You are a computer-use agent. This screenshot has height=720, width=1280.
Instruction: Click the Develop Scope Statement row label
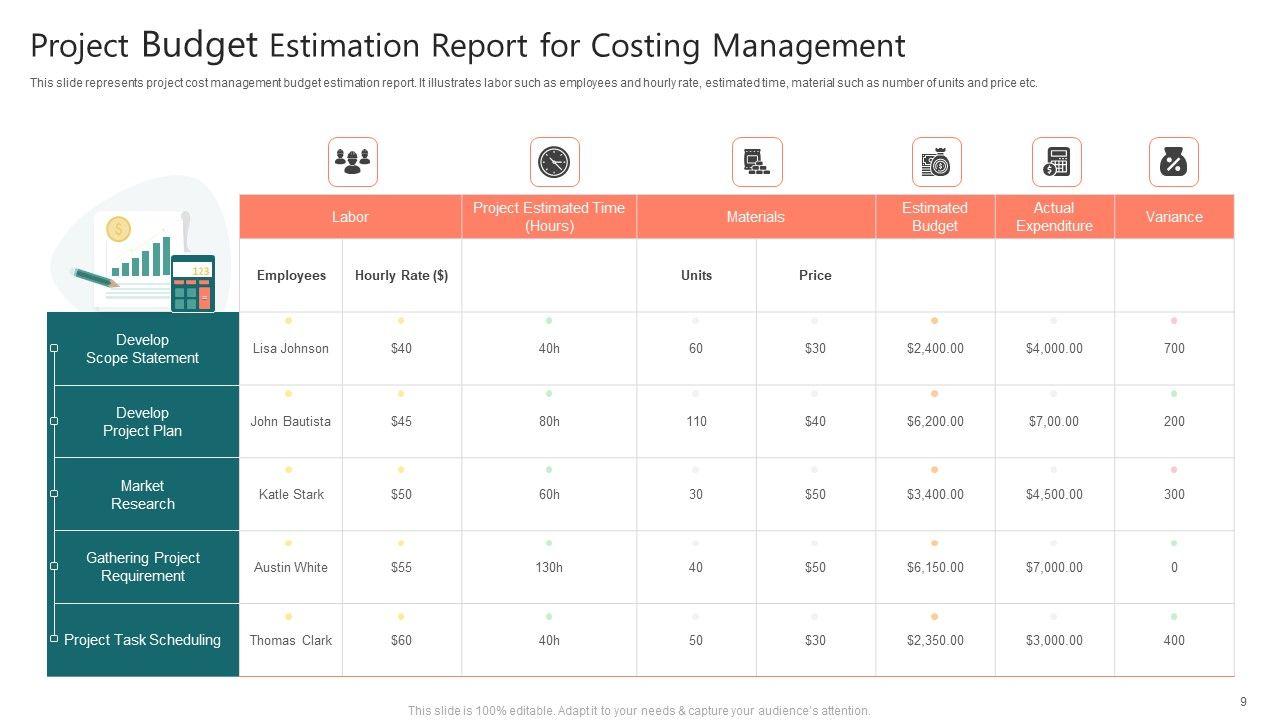click(x=143, y=349)
